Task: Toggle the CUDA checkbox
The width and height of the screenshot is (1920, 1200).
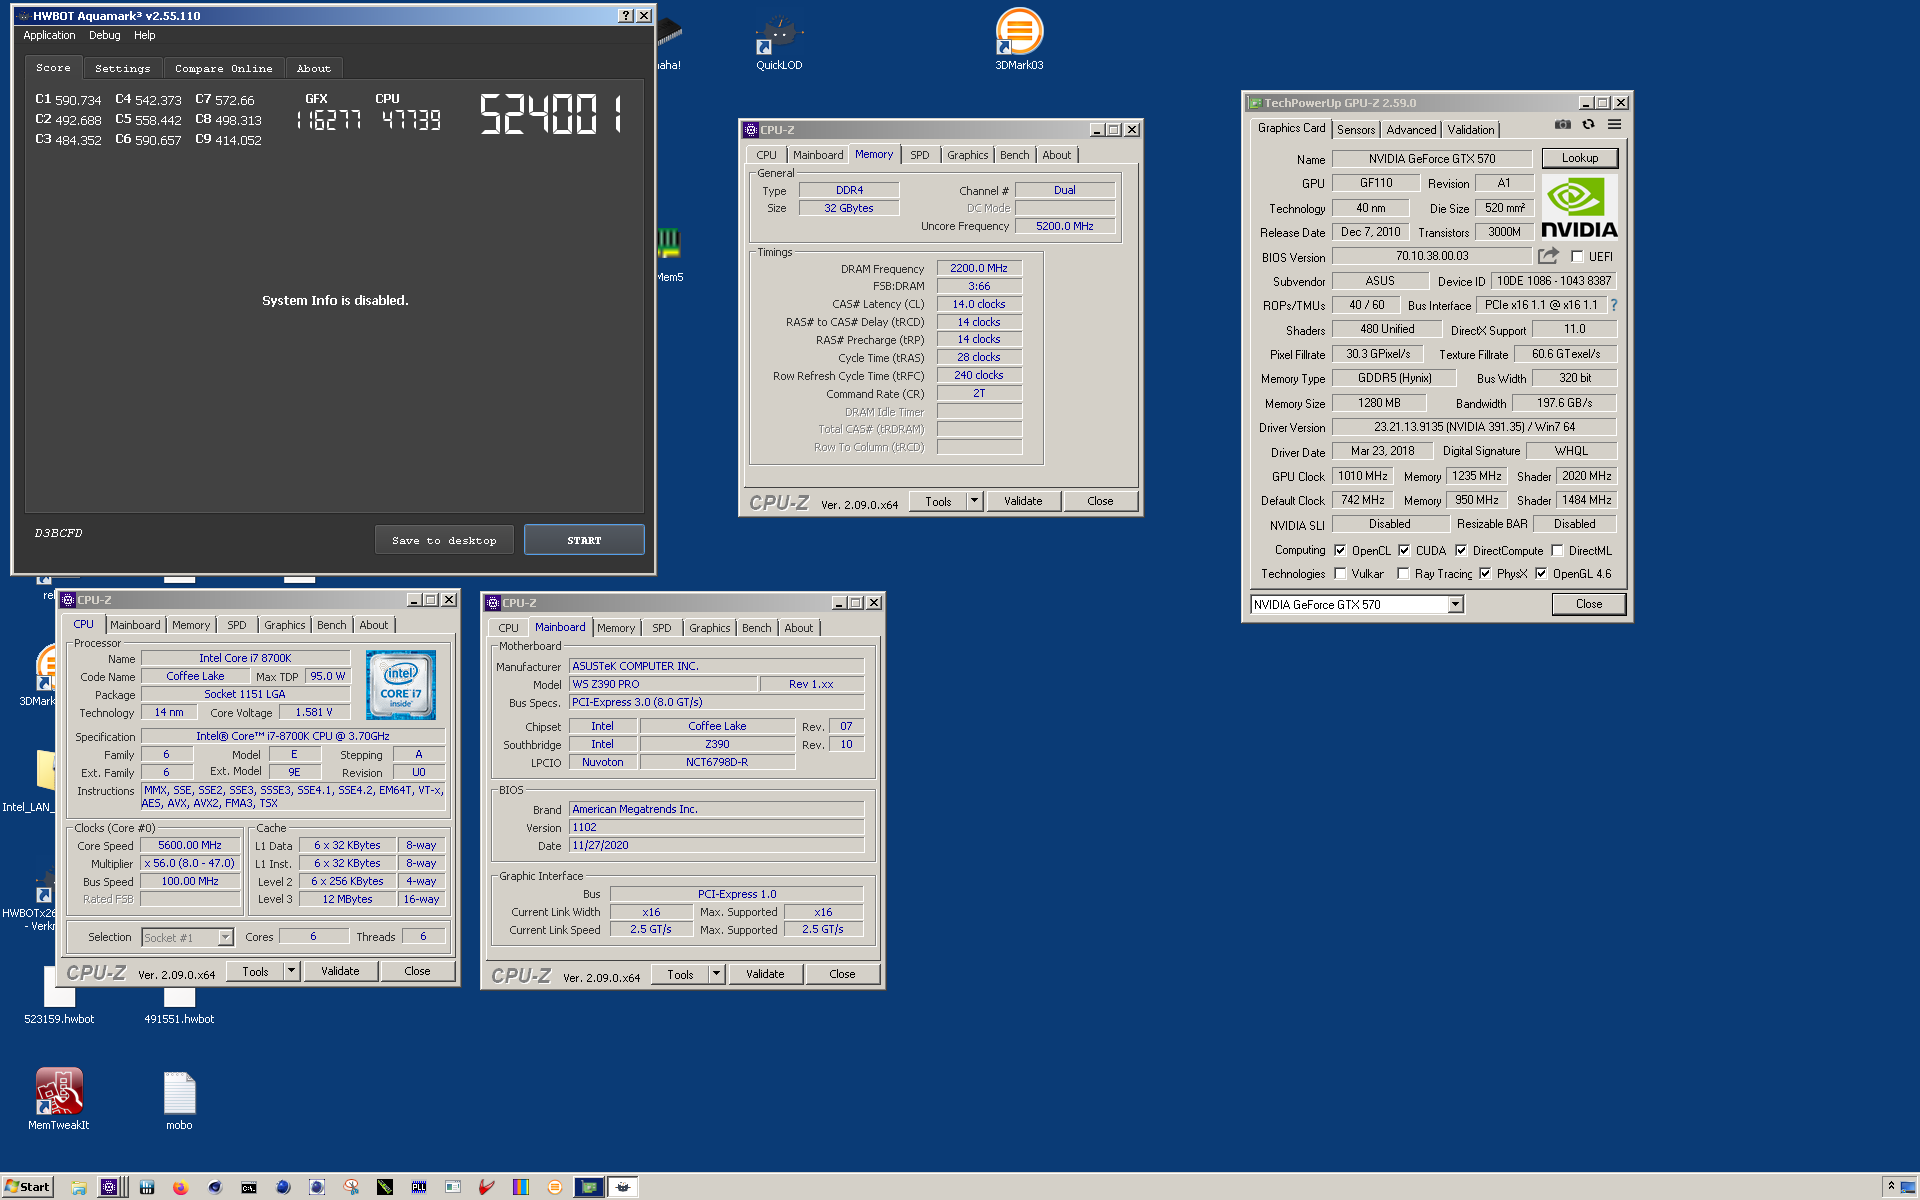Action: (1404, 550)
